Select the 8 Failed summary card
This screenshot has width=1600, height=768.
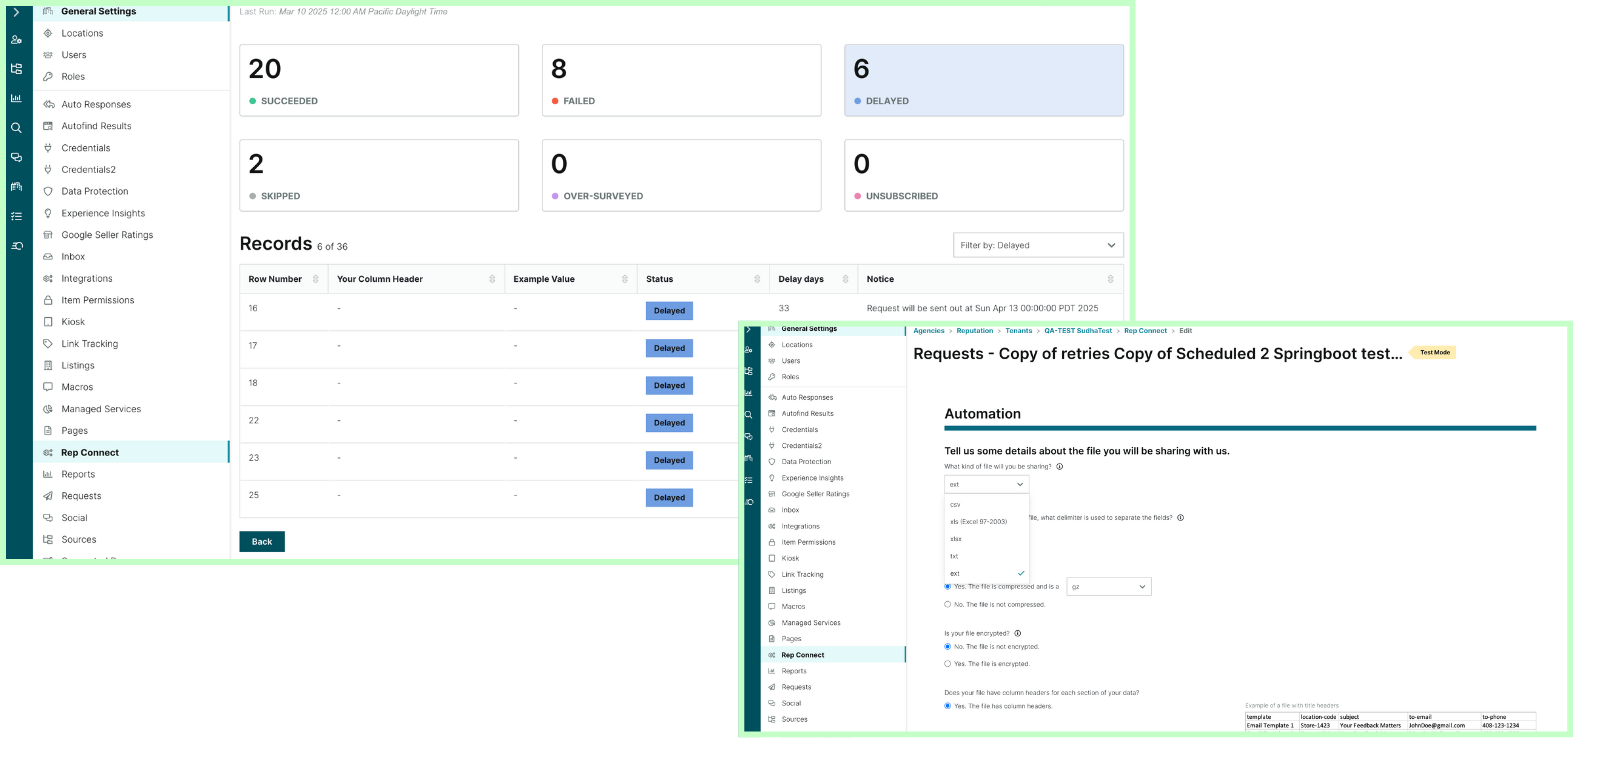[x=681, y=80]
